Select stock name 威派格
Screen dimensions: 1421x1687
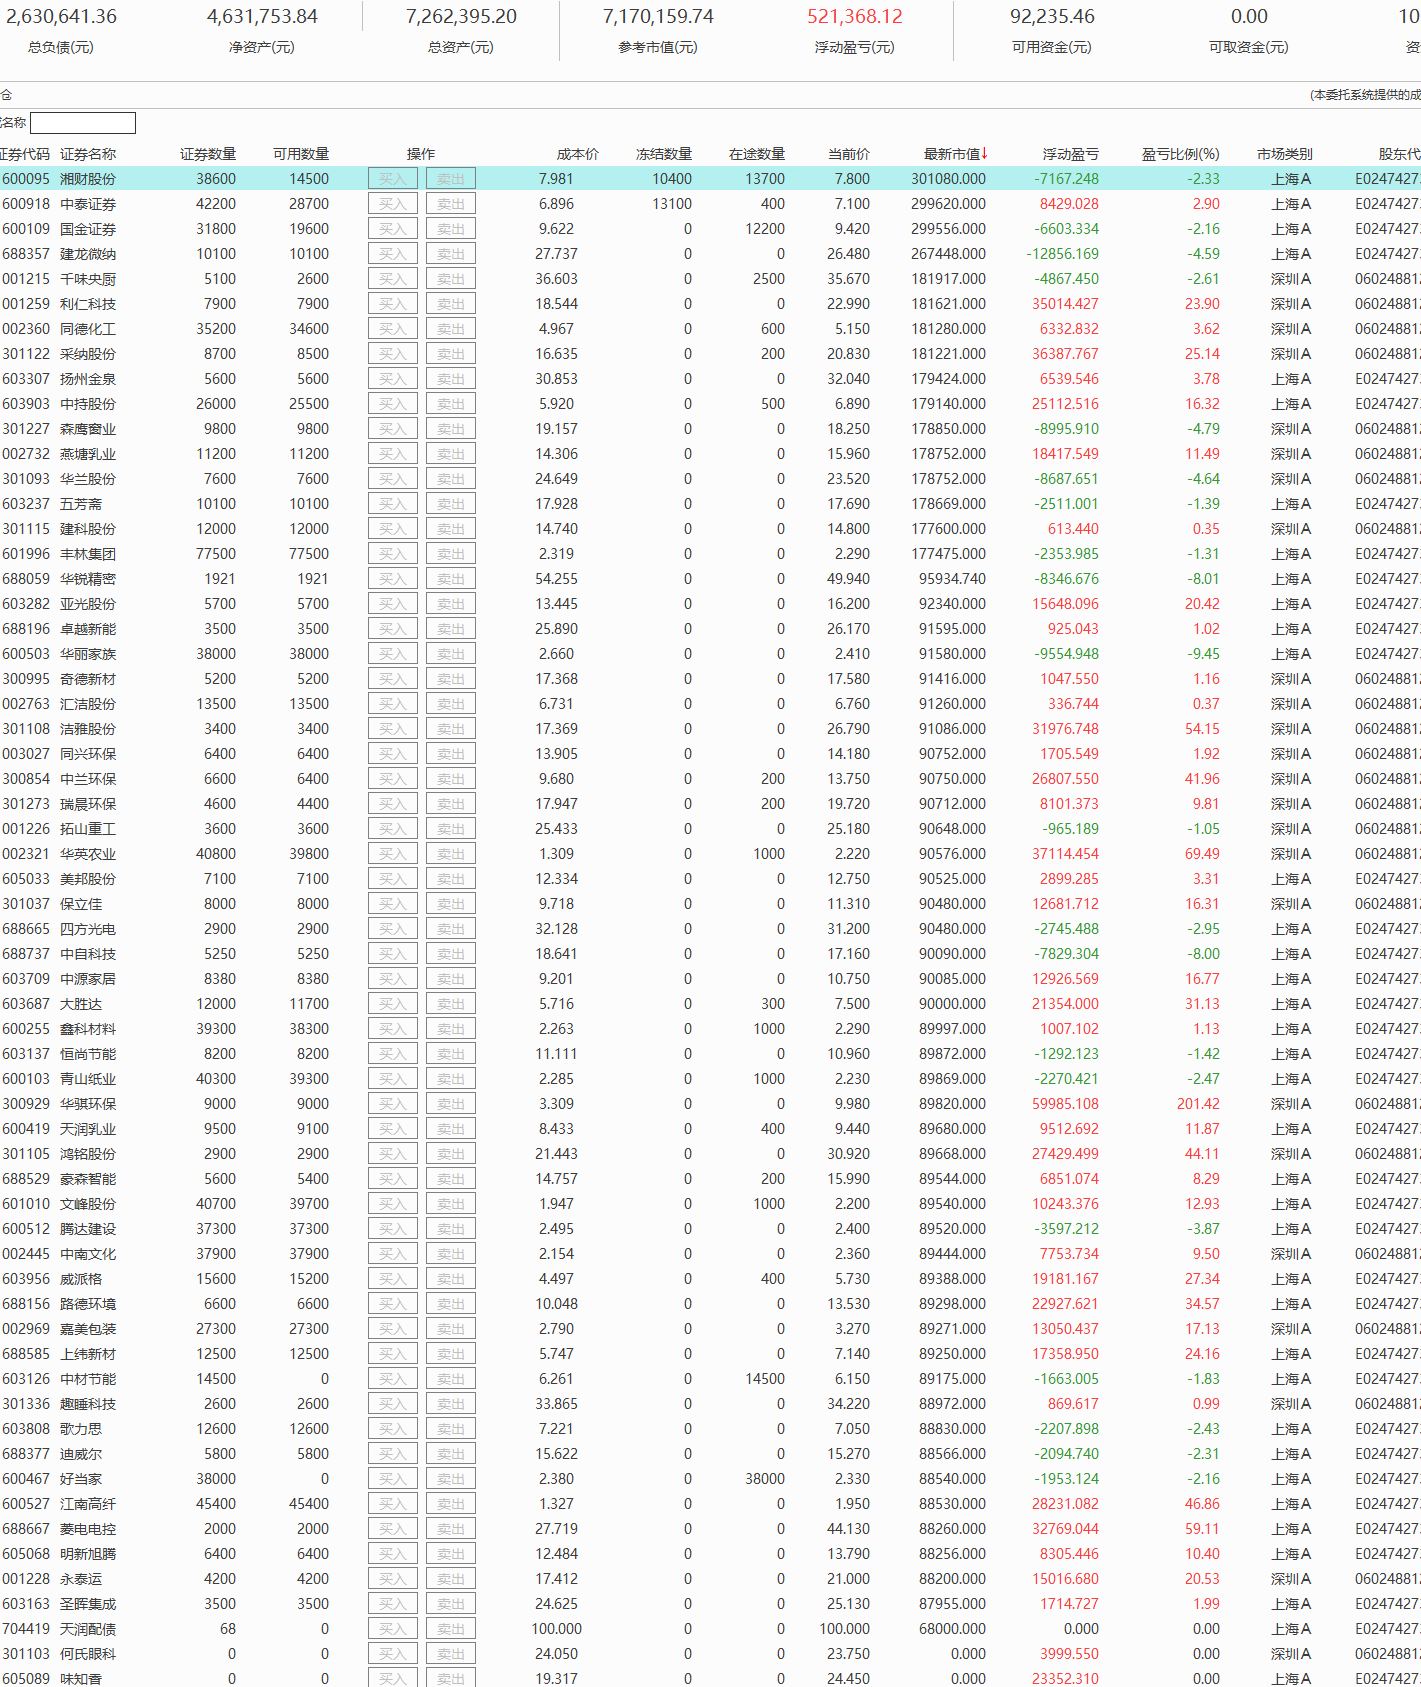click(81, 1279)
